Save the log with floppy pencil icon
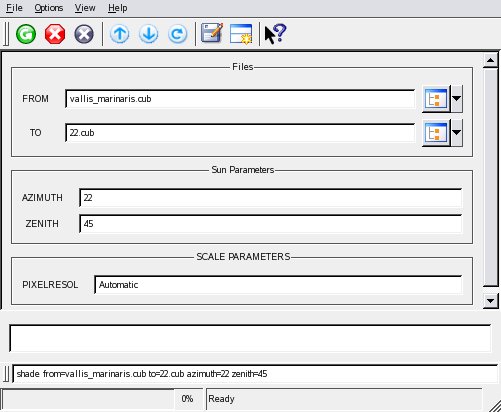501x412 pixels. tap(212, 33)
